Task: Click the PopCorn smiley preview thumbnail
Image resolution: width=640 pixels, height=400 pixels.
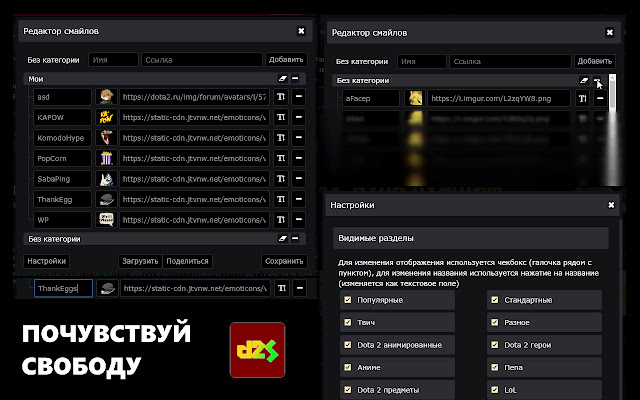Action: (x=106, y=158)
